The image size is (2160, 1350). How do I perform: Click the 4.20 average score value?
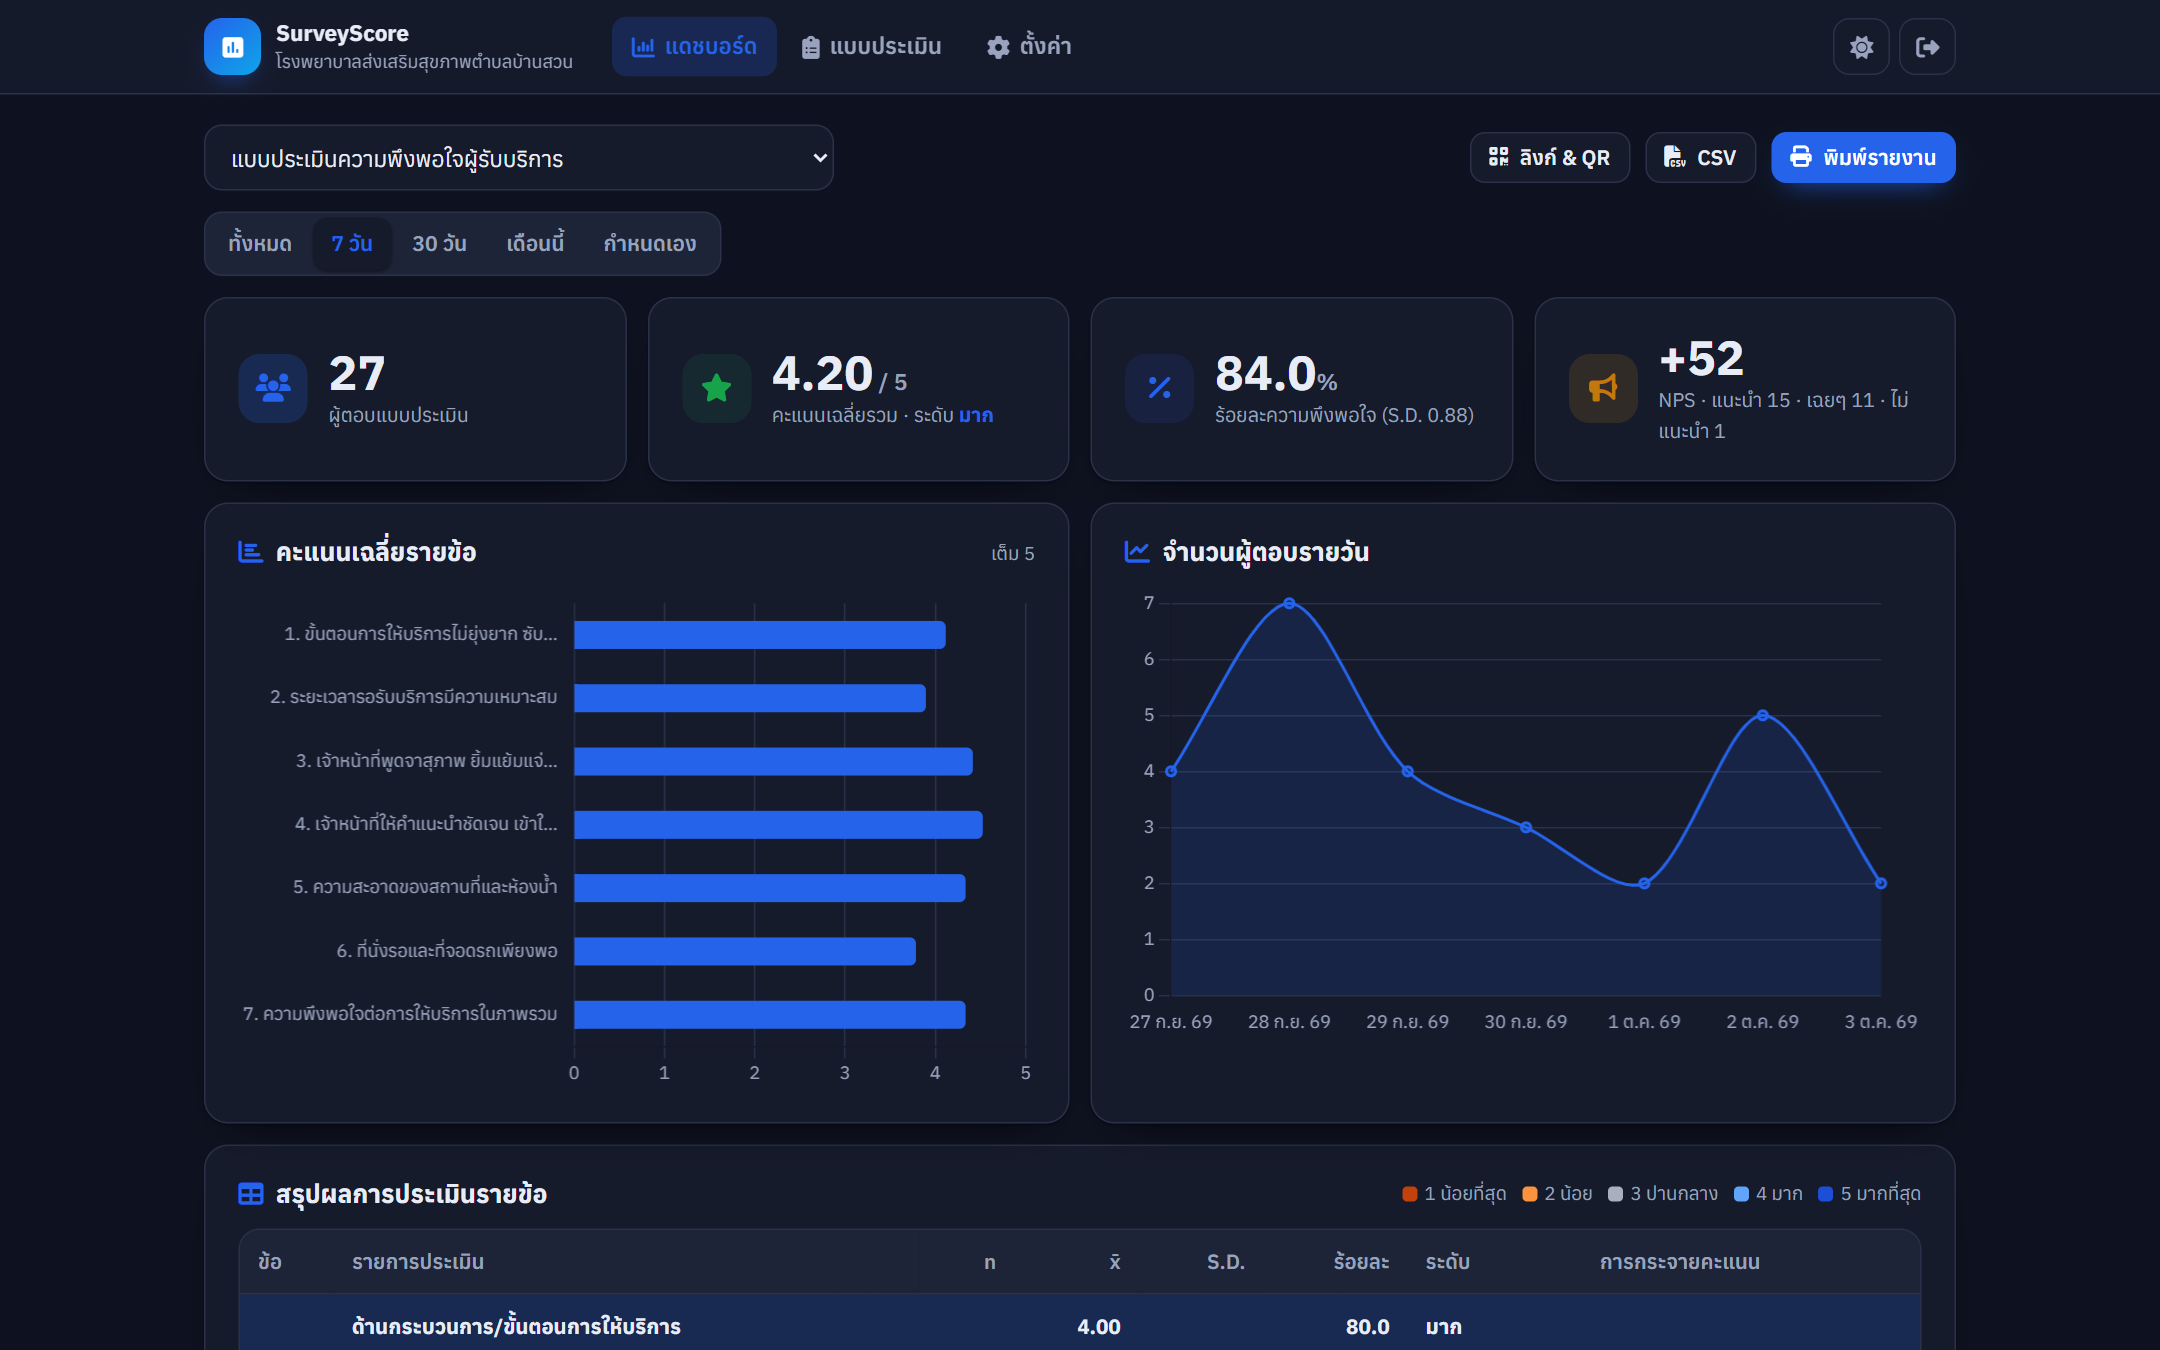[822, 374]
